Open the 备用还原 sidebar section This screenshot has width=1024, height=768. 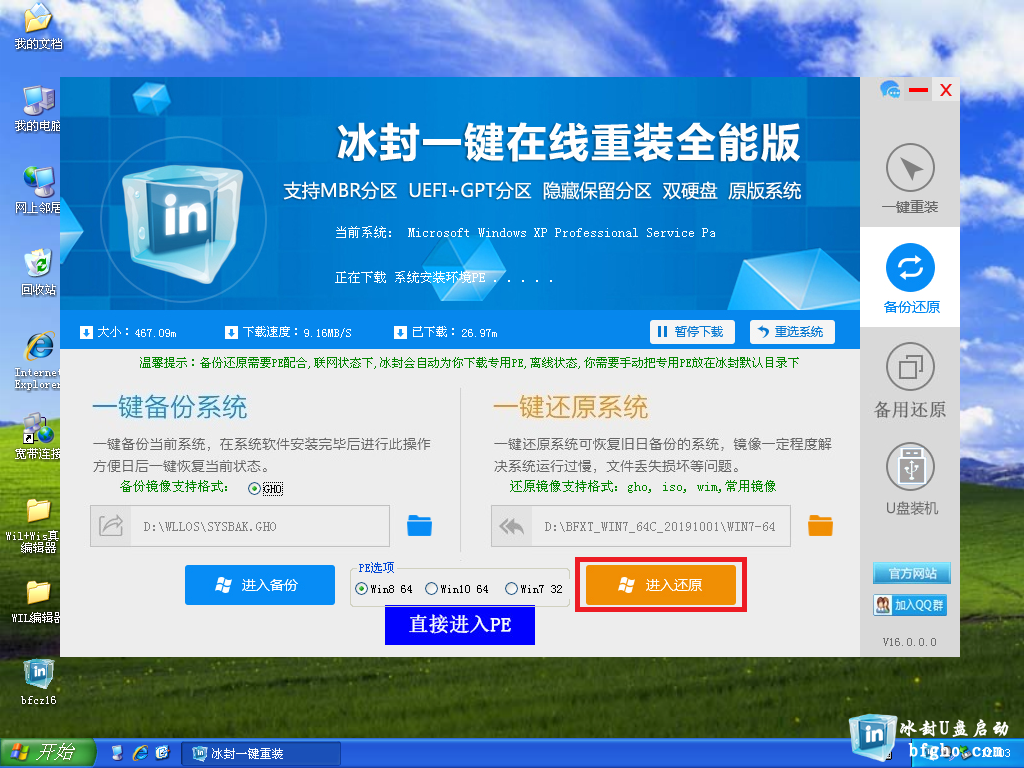[x=910, y=380]
